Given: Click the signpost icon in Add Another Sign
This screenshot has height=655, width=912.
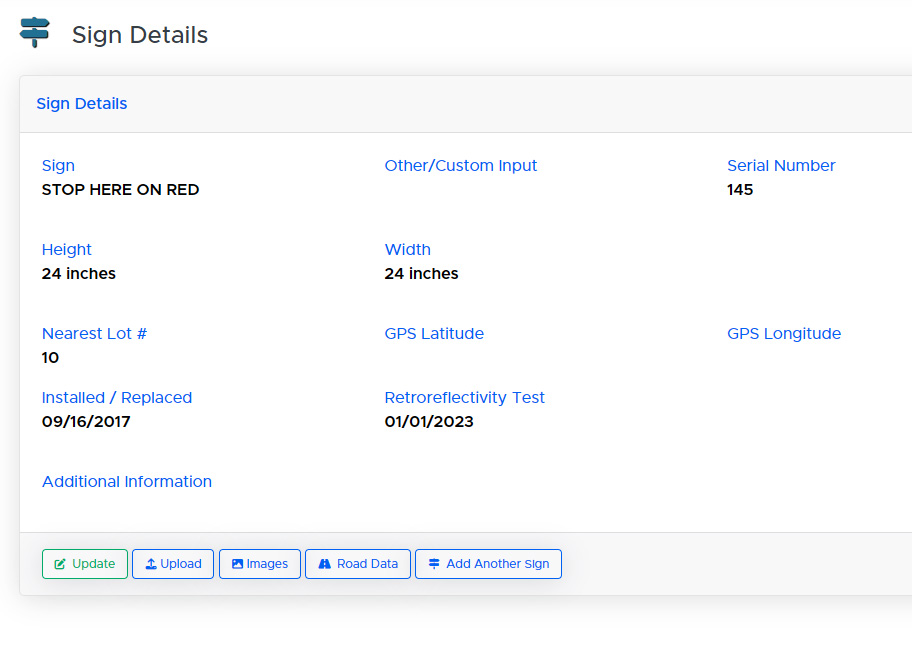Looking at the screenshot, I should click(x=434, y=564).
